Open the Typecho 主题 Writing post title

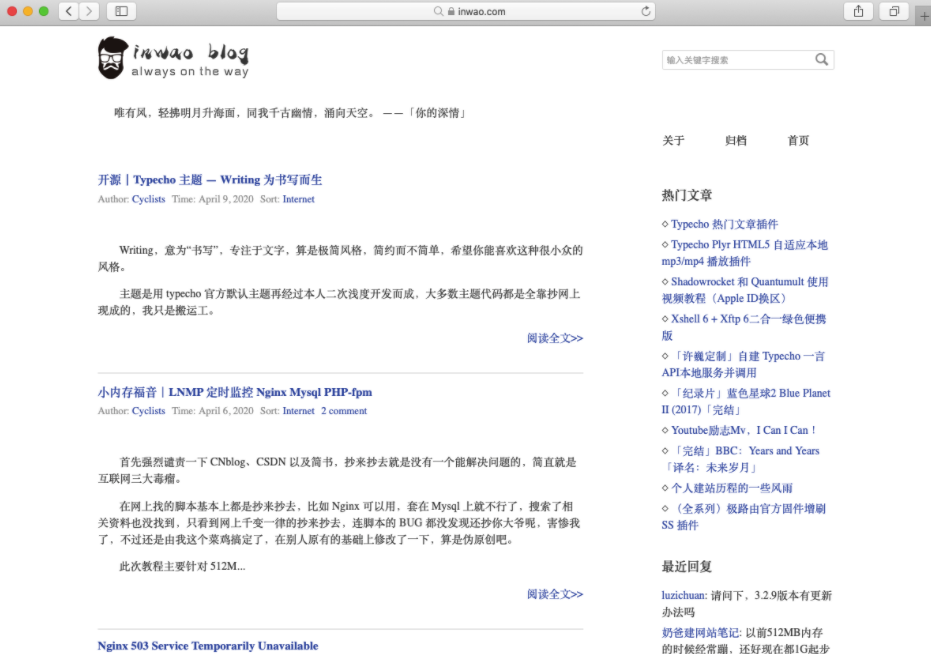[x=210, y=180]
